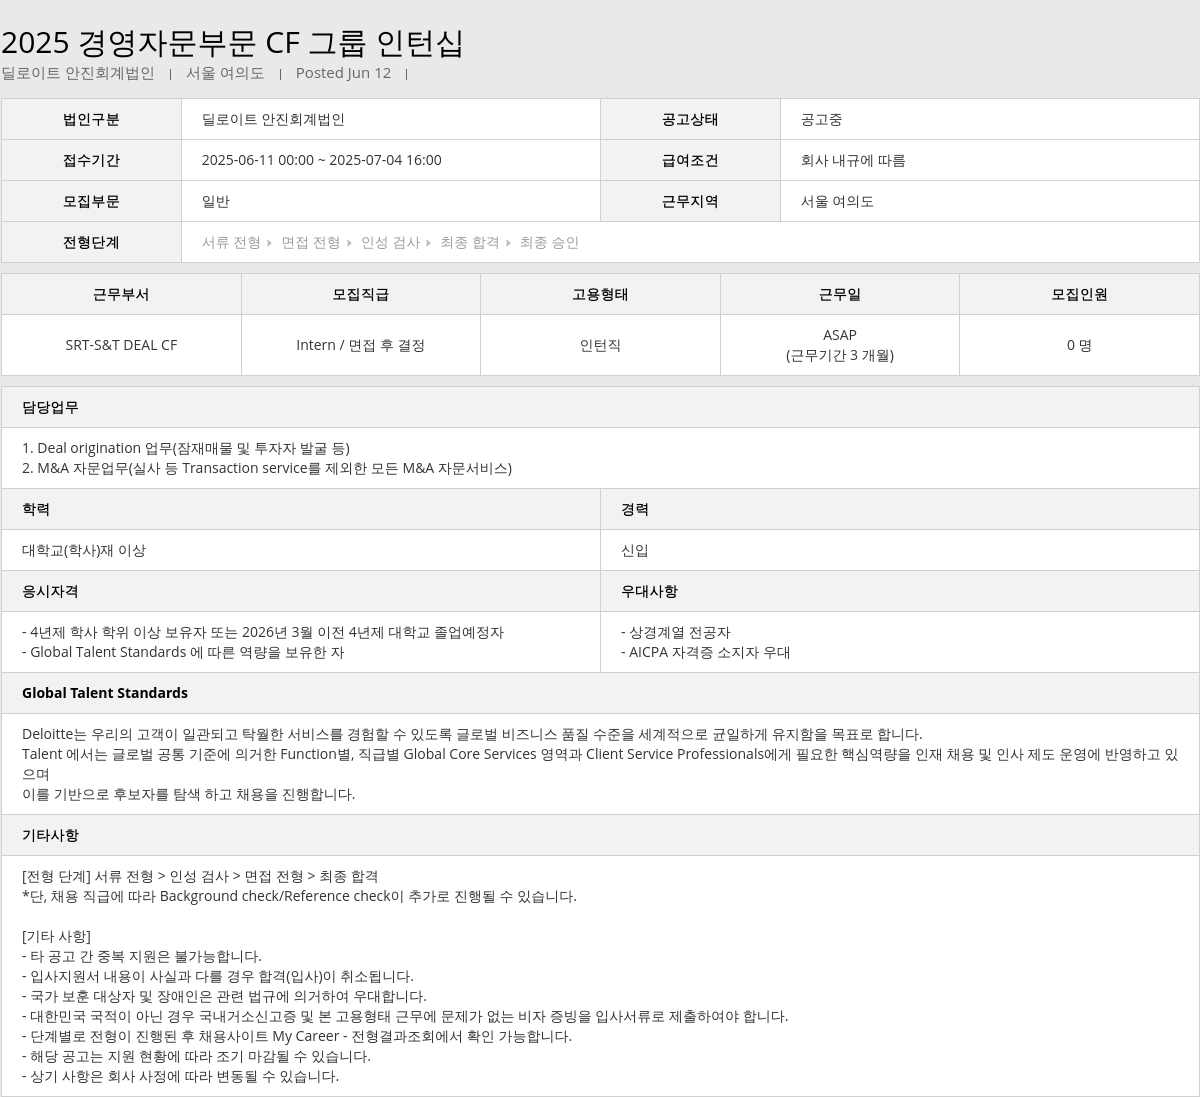The height and width of the screenshot is (1097, 1200).
Task: Click the '서류 전형' step
Action: 231,242
